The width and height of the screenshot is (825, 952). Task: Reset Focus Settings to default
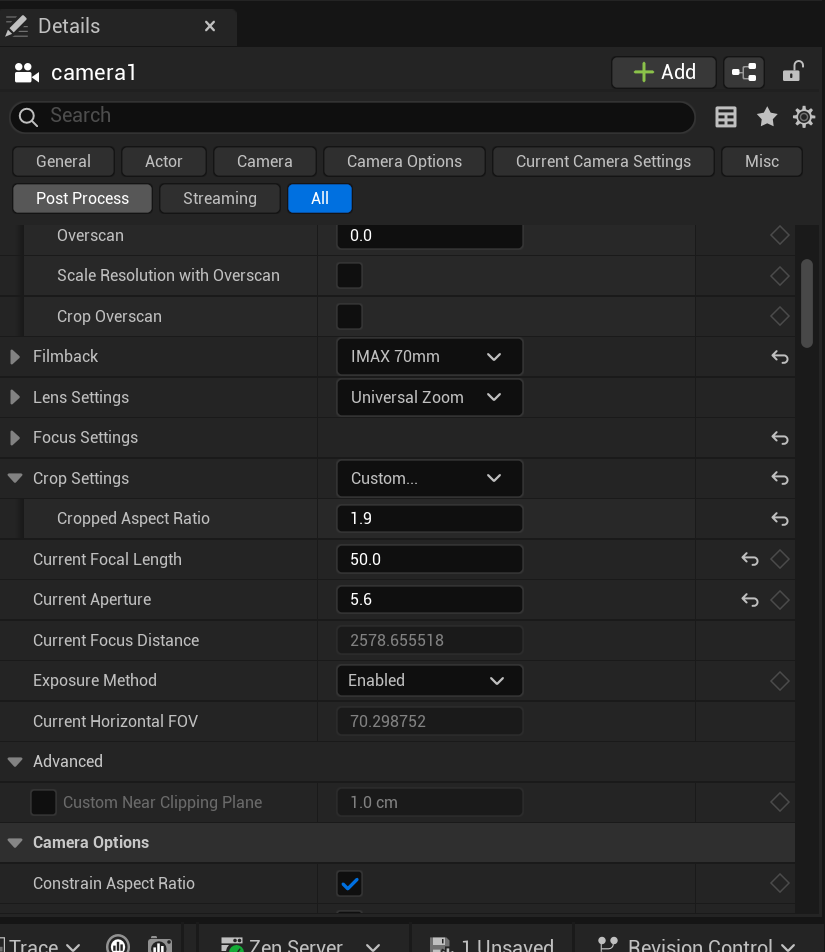tap(779, 438)
